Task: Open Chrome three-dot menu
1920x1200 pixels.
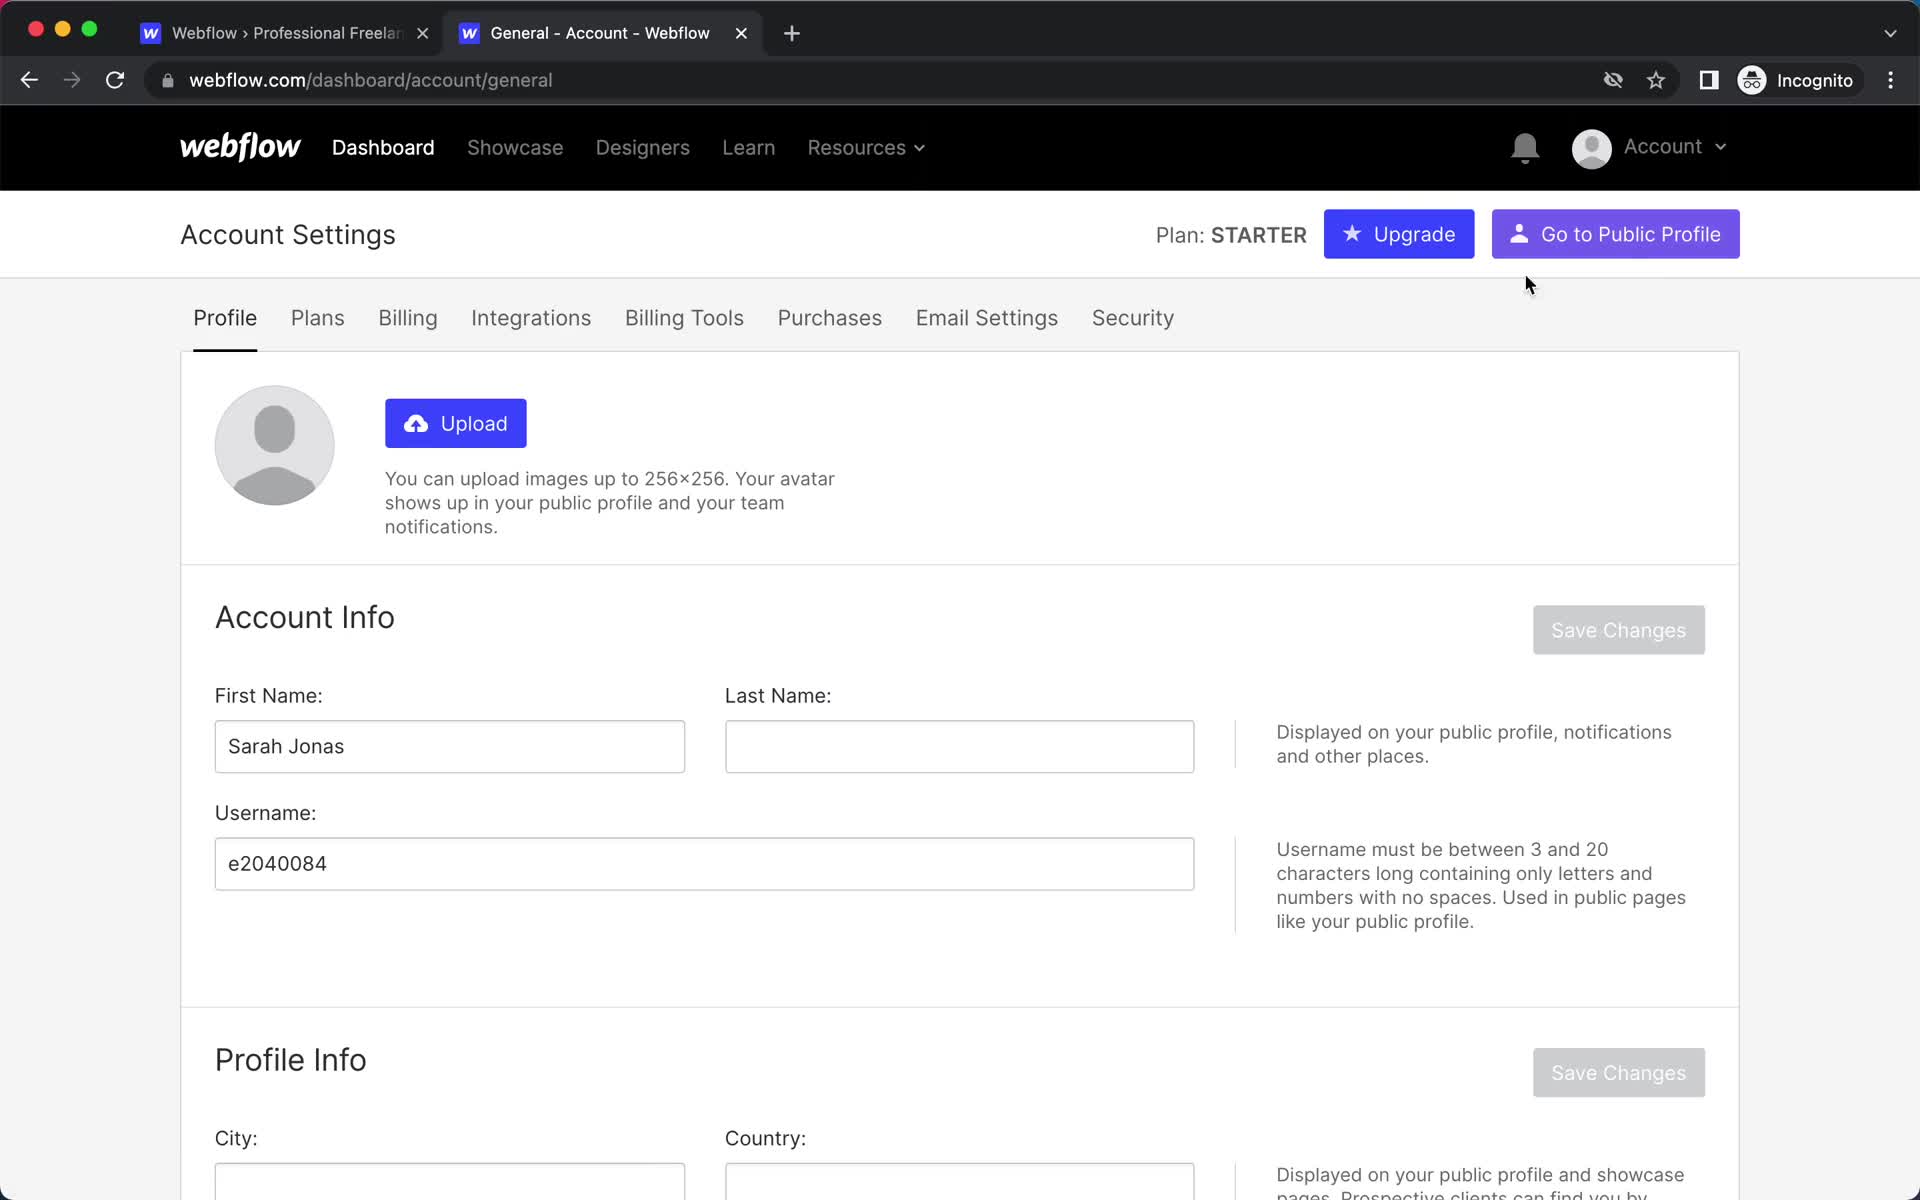Action: [x=1890, y=80]
